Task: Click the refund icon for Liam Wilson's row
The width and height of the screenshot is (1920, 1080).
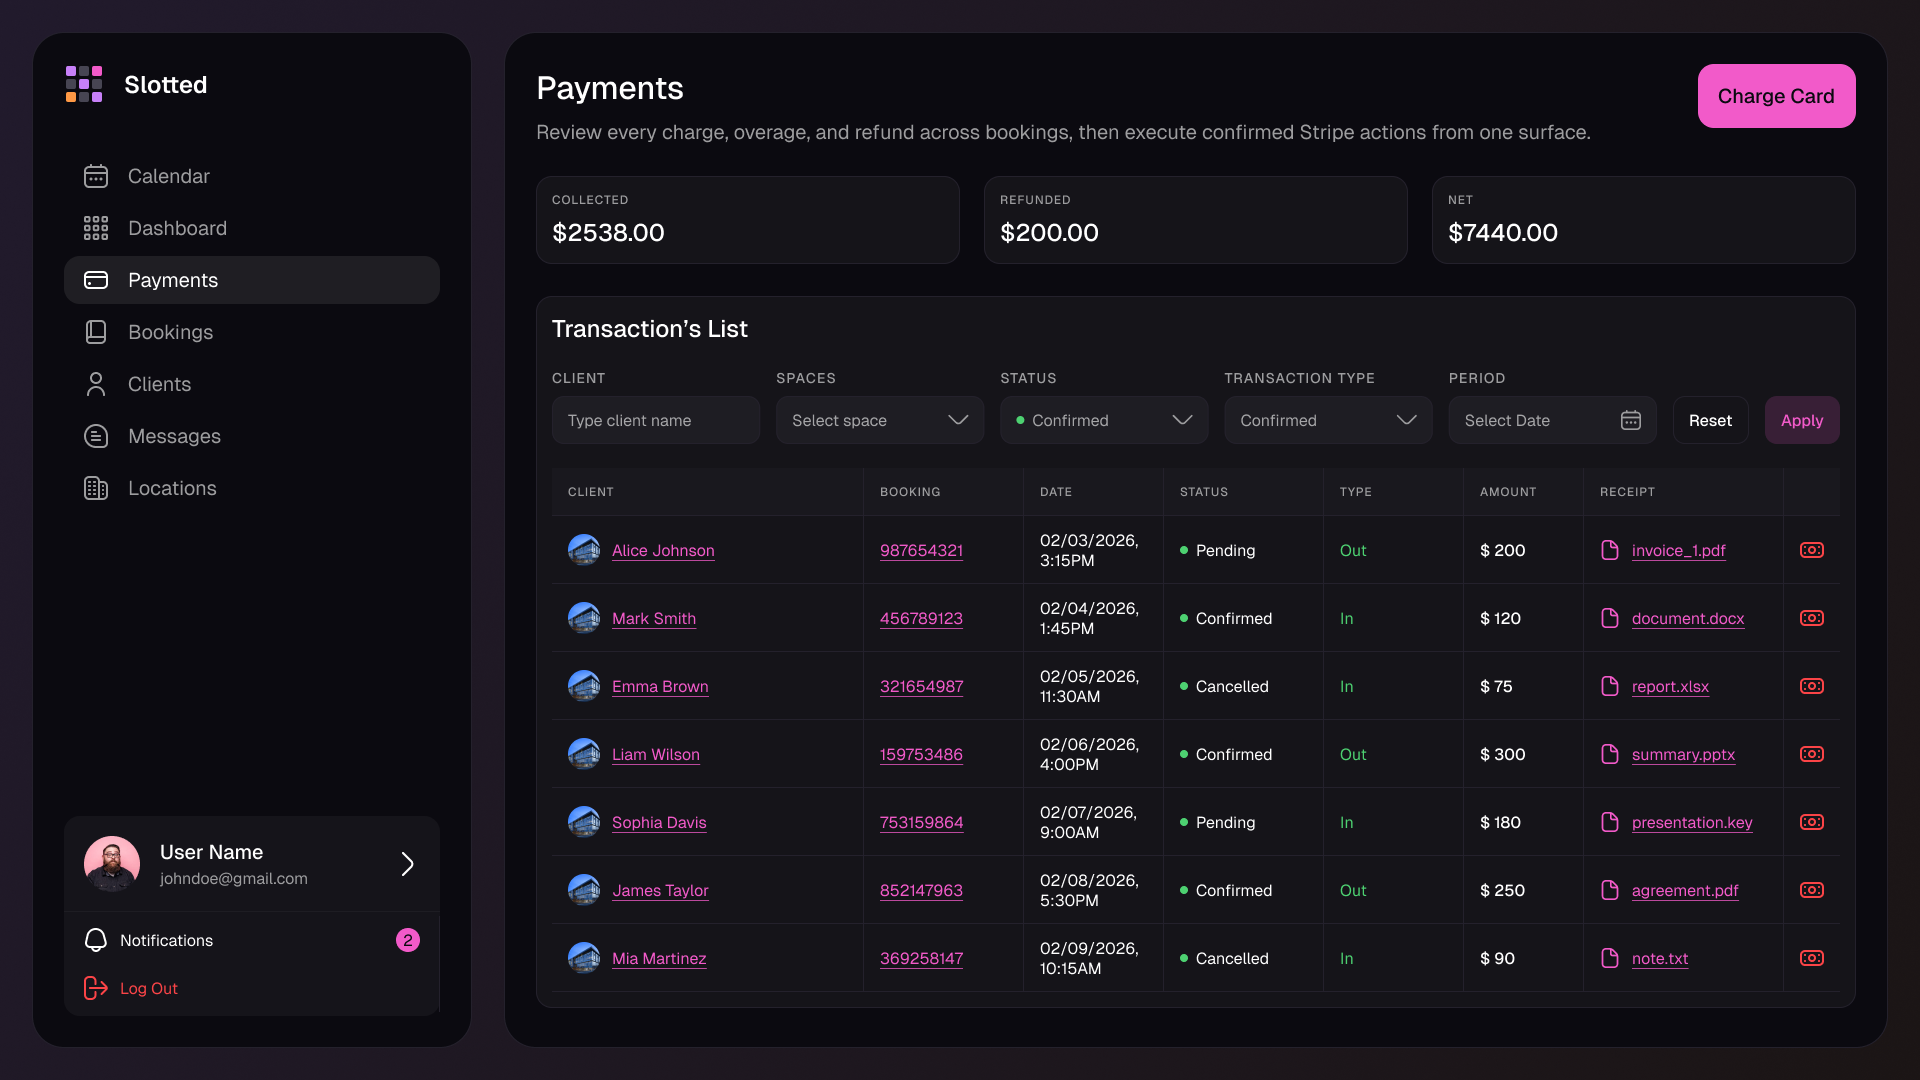Action: point(1812,754)
